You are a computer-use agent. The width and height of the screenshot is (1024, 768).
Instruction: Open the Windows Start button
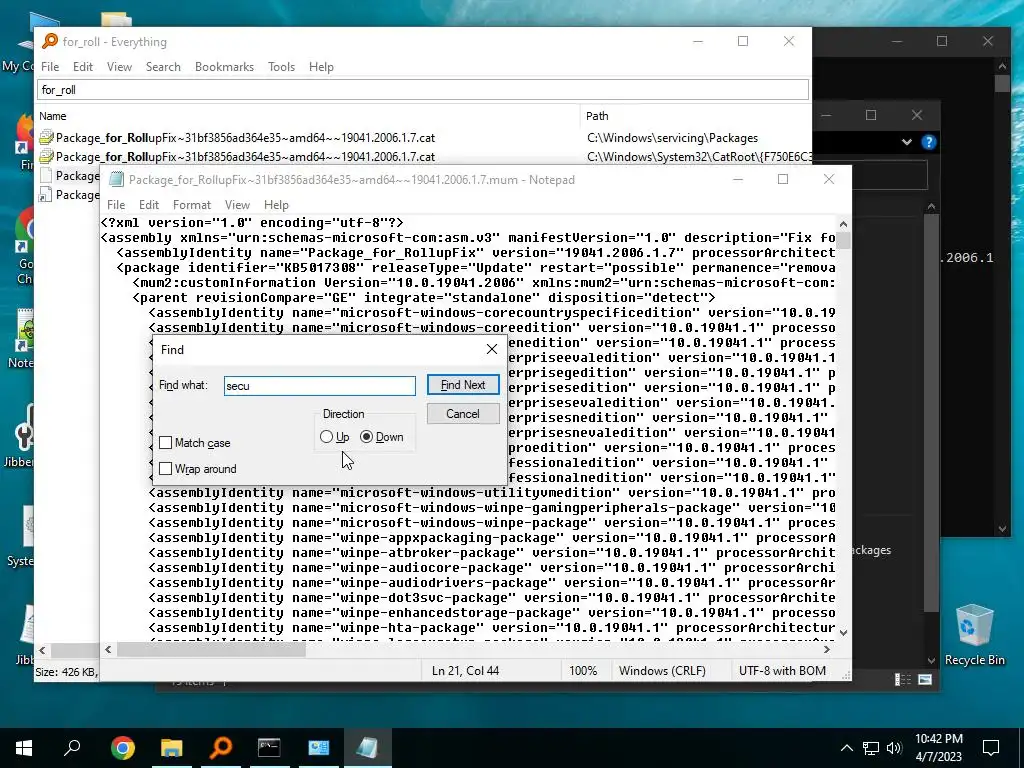pyautogui.click(x=24, y=747)
